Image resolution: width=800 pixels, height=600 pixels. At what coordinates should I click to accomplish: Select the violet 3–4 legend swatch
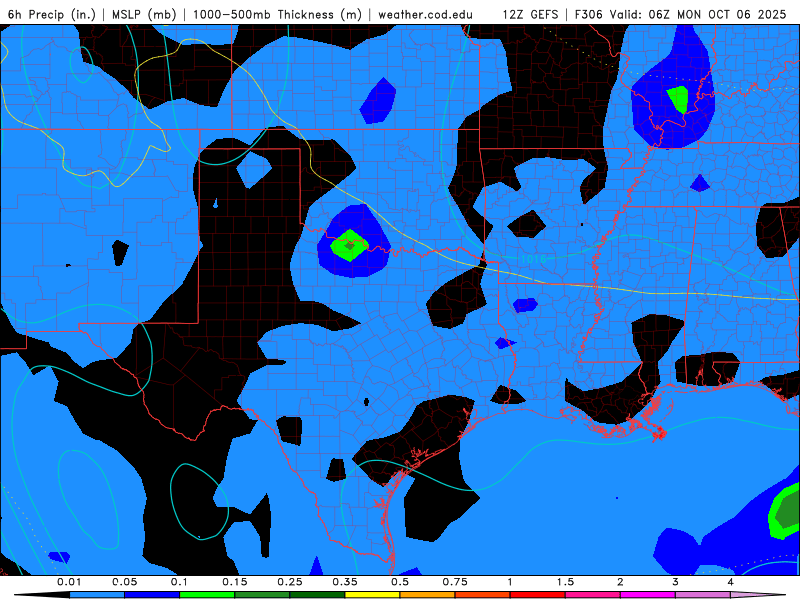[703, 595]
